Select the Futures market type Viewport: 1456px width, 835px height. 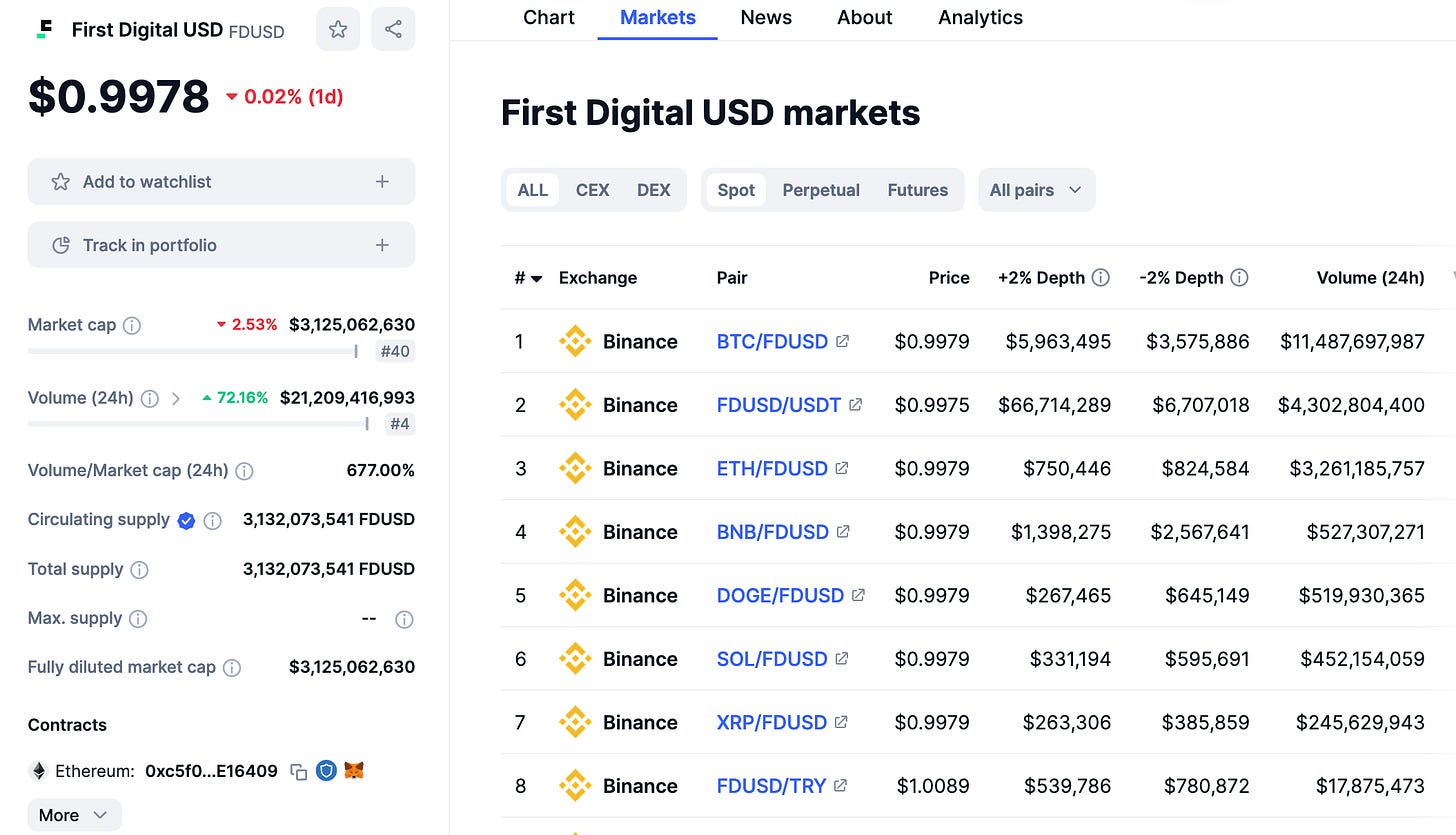pyautogui.click(x=918, y=190)
